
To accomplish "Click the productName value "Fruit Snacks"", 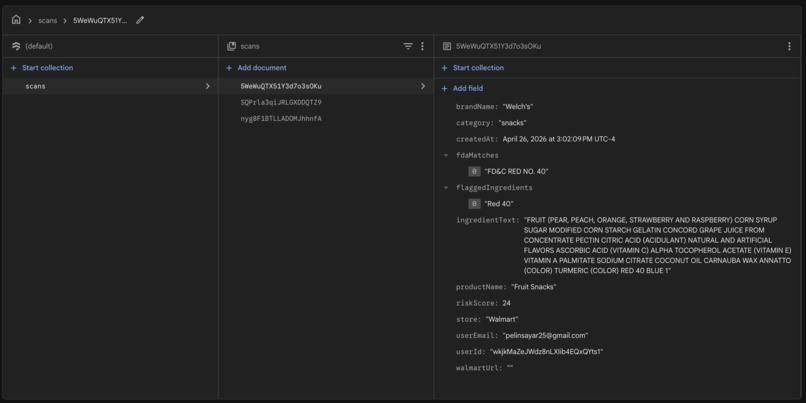I will [534, 287].
